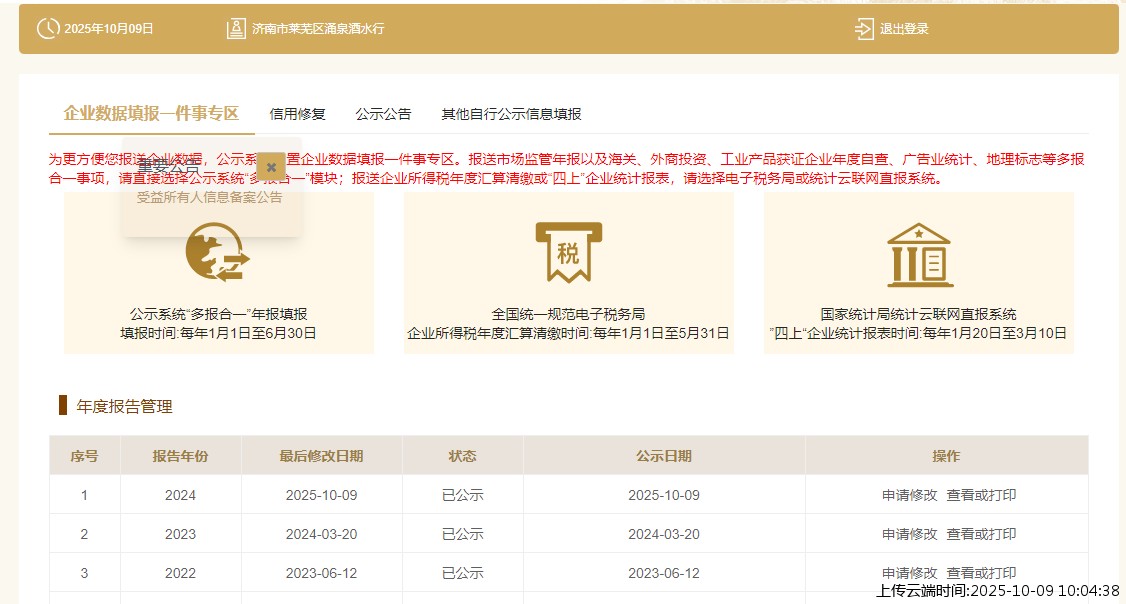Screen dimensions: 1126x604
Task: Open 其他自行公示信息填报 tab
Action: point(511,114)
